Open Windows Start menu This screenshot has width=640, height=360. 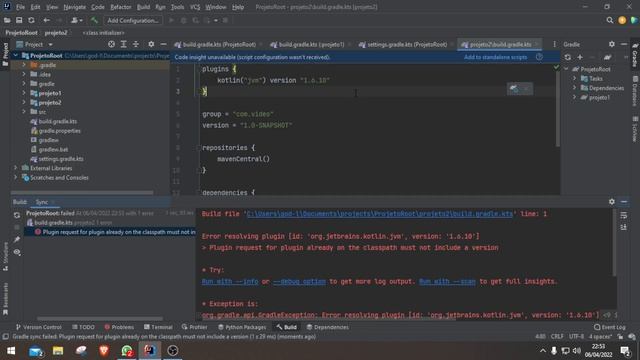click(x=11, y=351)
